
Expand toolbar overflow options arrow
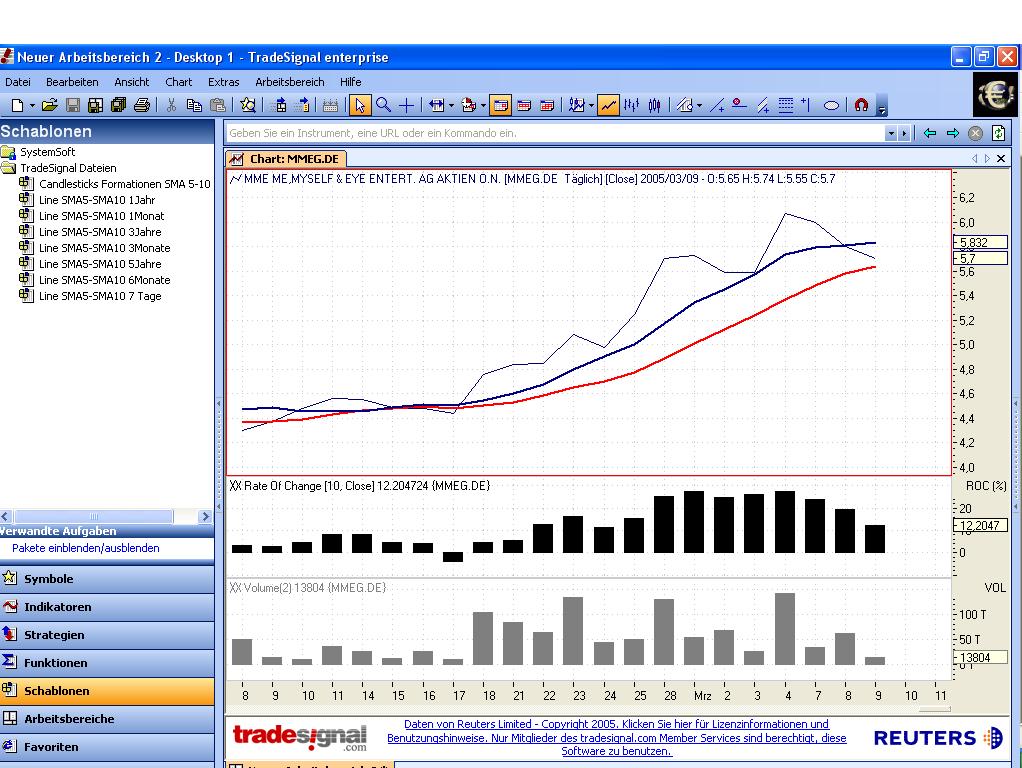(x=882, y=108)
